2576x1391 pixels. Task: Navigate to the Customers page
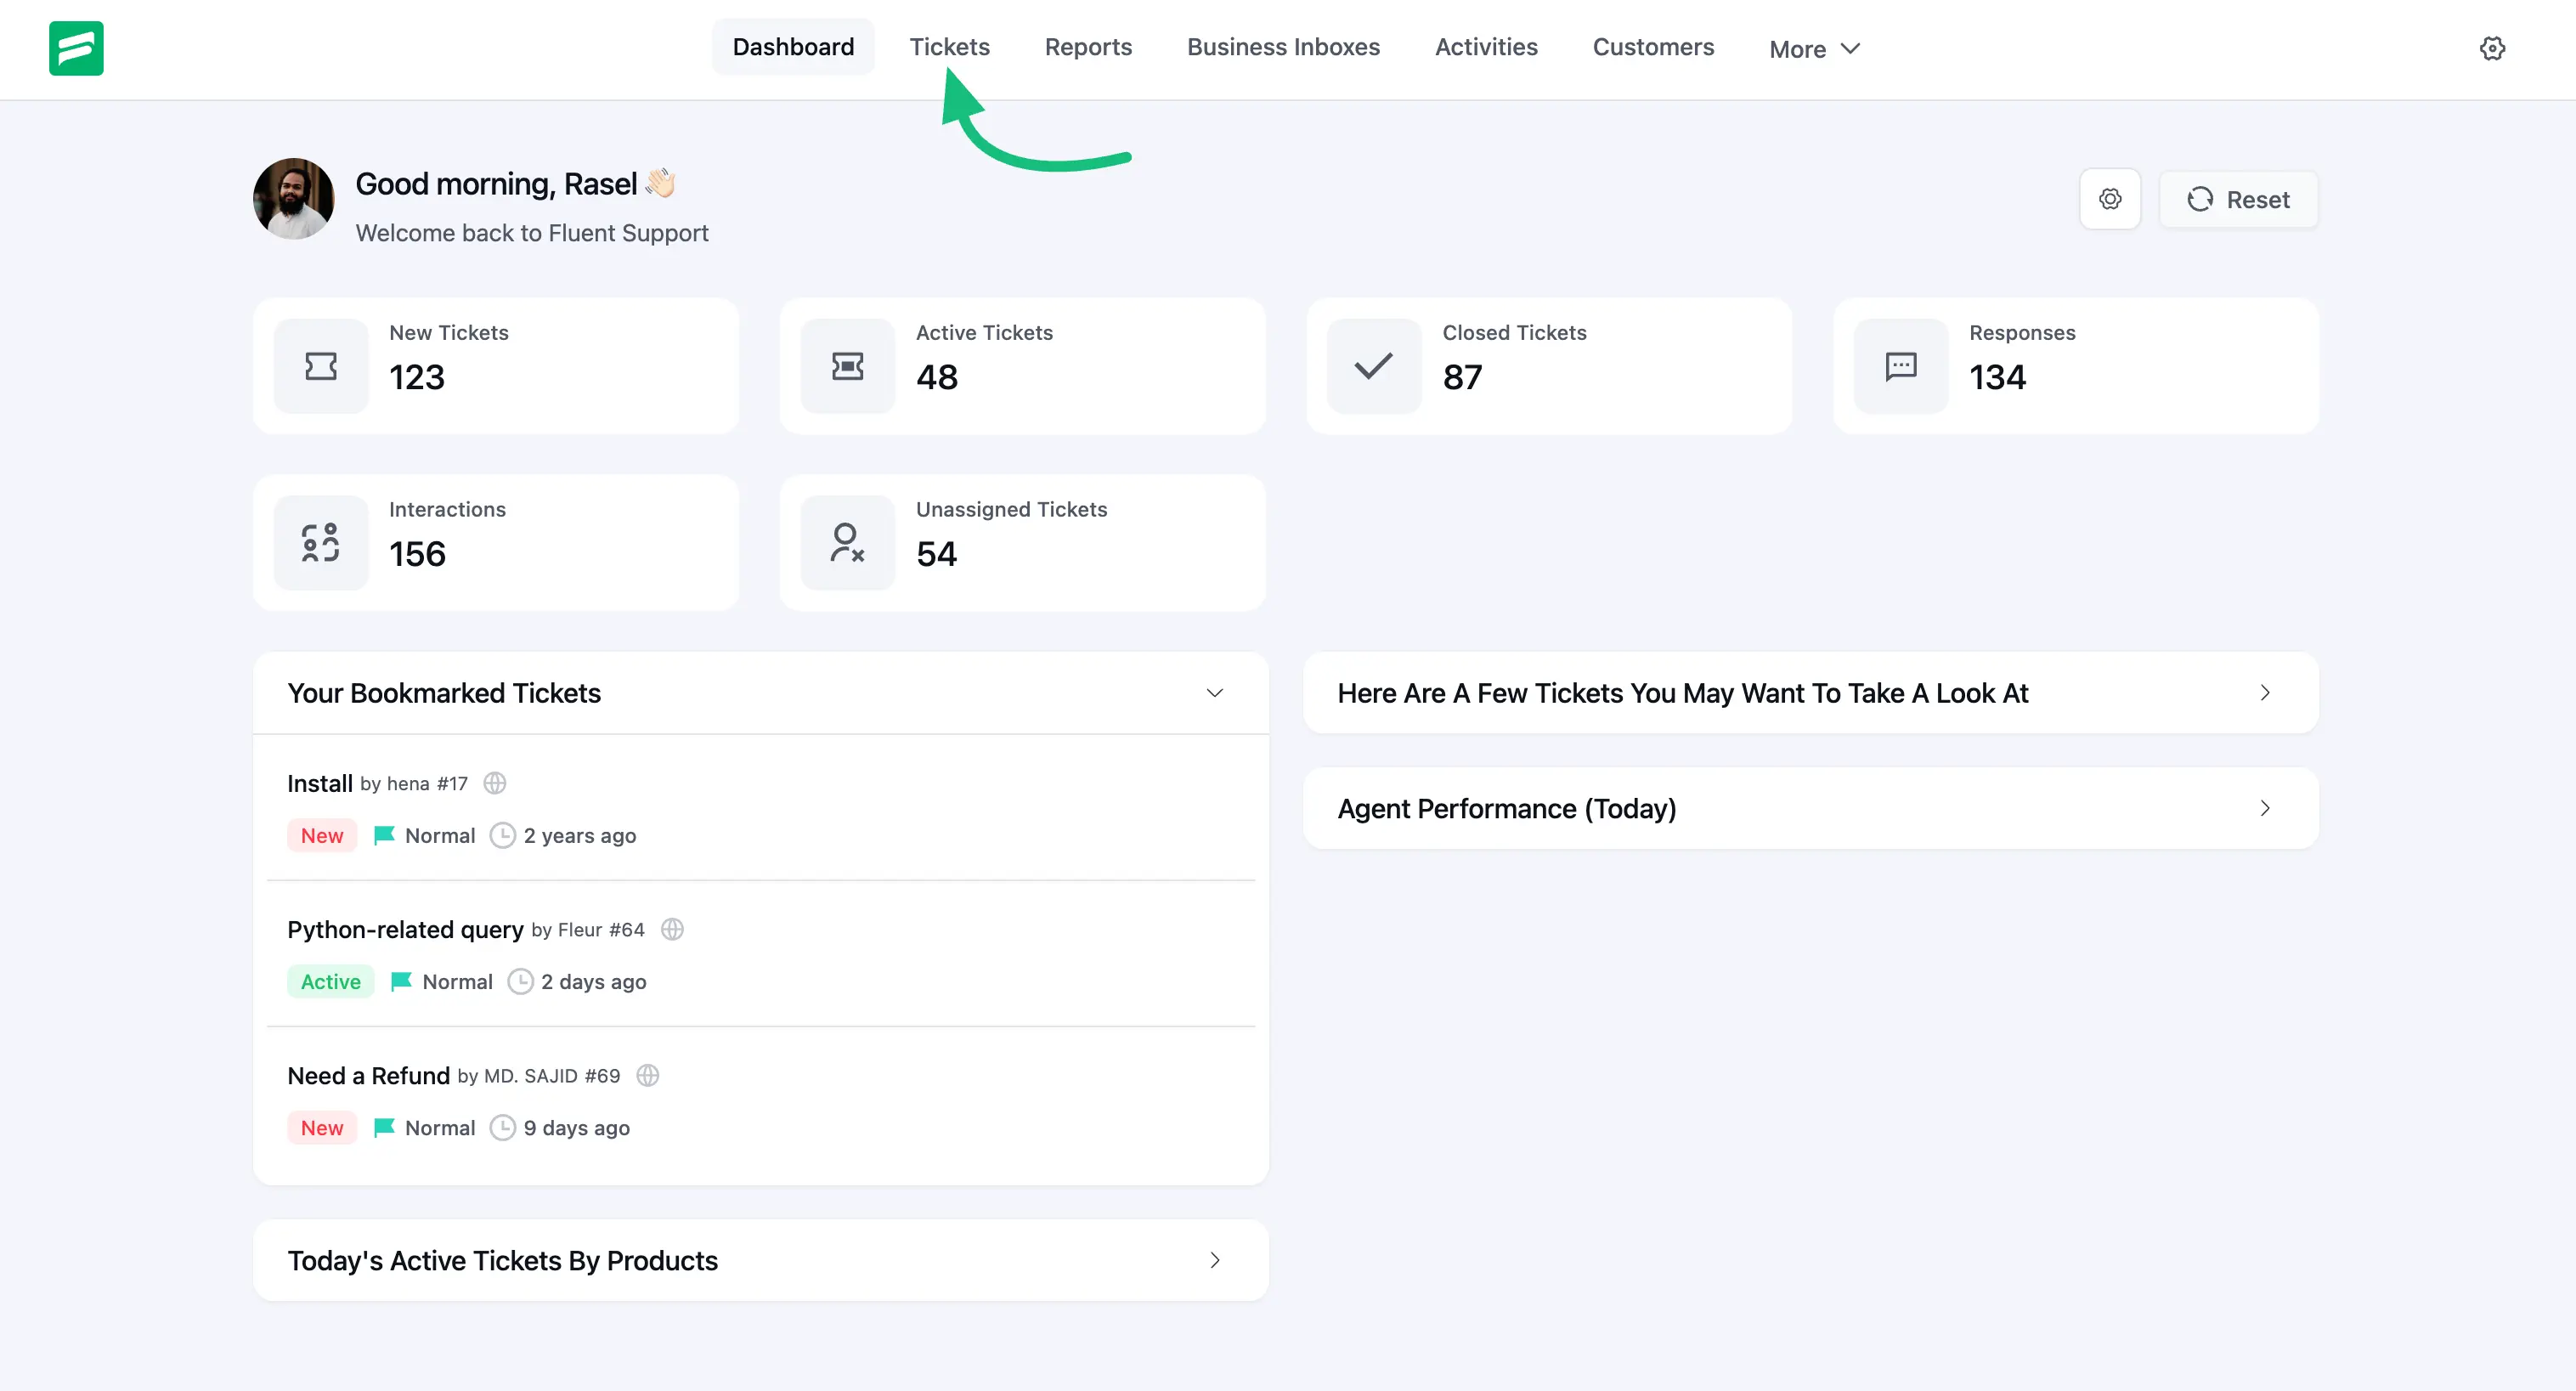coord(1653,46)
